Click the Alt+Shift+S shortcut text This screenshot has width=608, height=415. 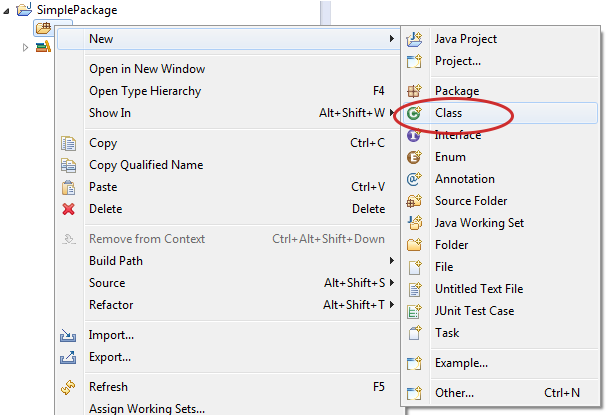coord(355,283)
